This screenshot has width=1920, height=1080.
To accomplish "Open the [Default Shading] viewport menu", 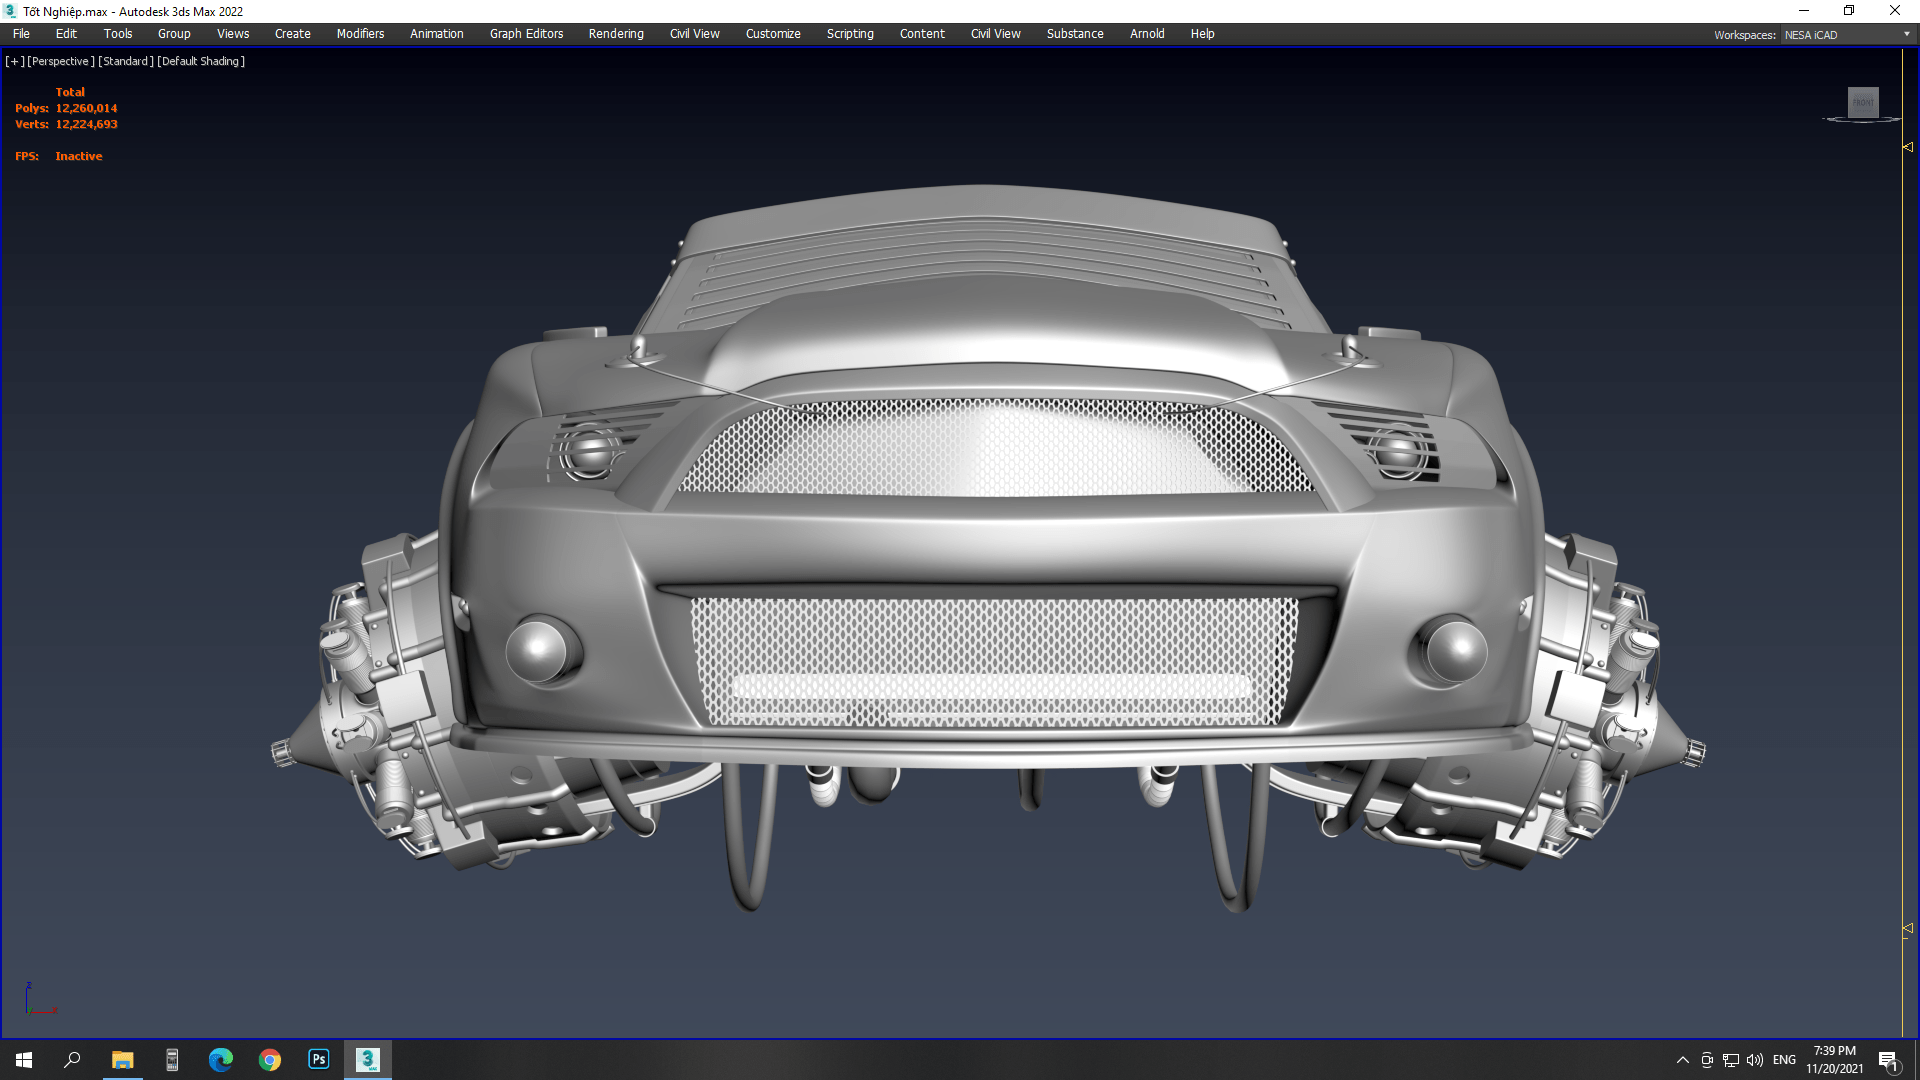I will point(201,61).
